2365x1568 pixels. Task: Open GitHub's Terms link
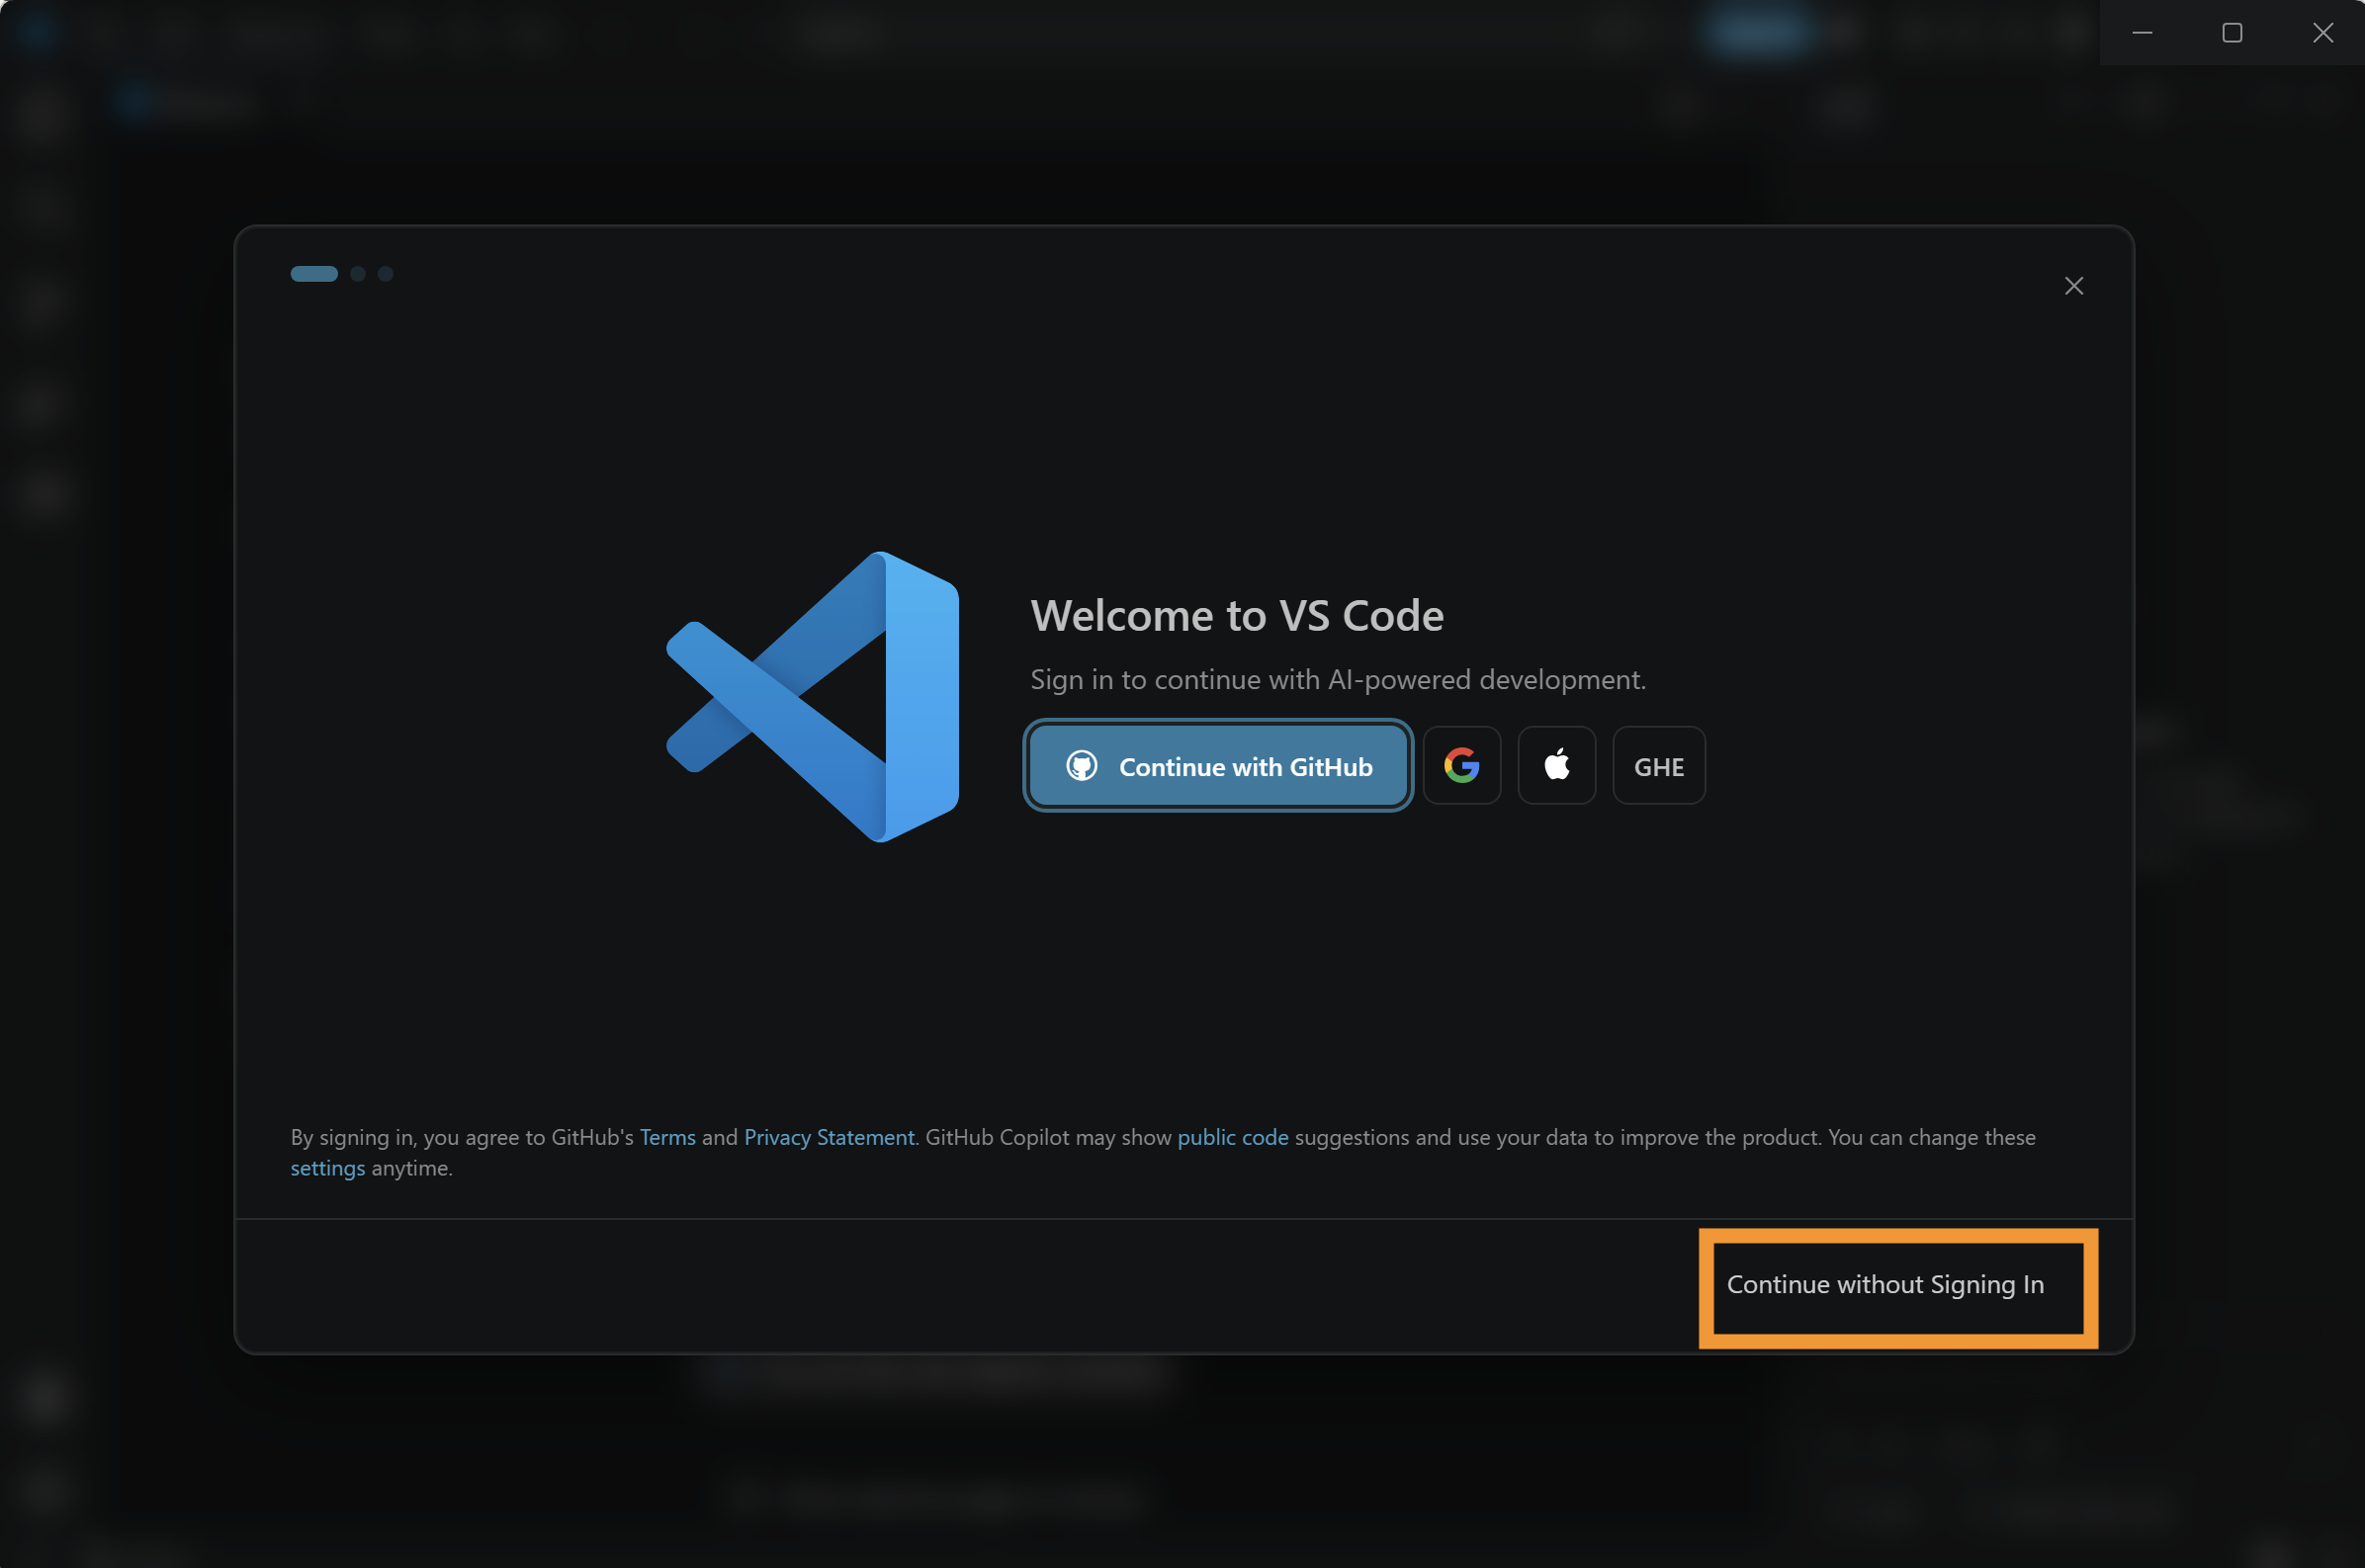(x=667, y=1137)
